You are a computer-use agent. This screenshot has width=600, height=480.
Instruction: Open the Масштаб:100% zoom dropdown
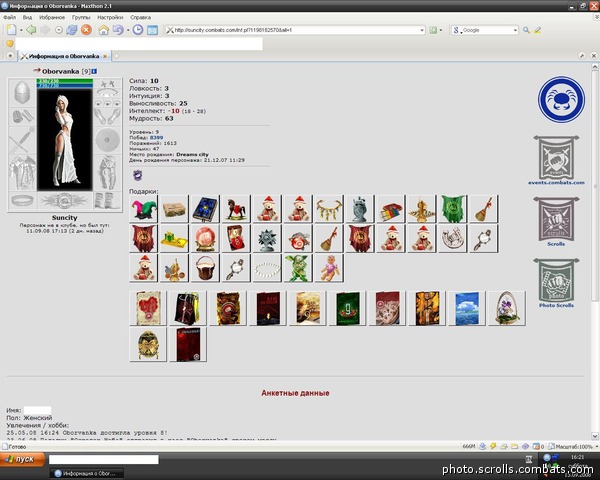pyautogui.click(x=573, y=446)
